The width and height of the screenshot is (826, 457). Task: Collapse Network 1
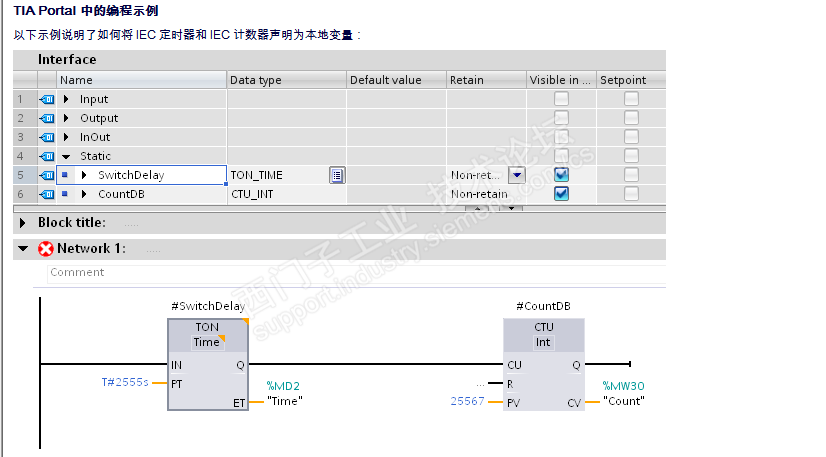pyautogui.click(x=23, y=248)
